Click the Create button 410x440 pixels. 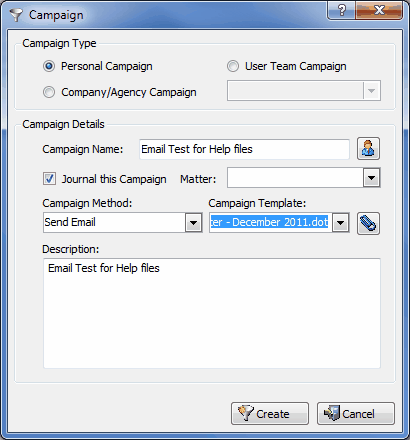pyautogui.click(x=270, y=413)
